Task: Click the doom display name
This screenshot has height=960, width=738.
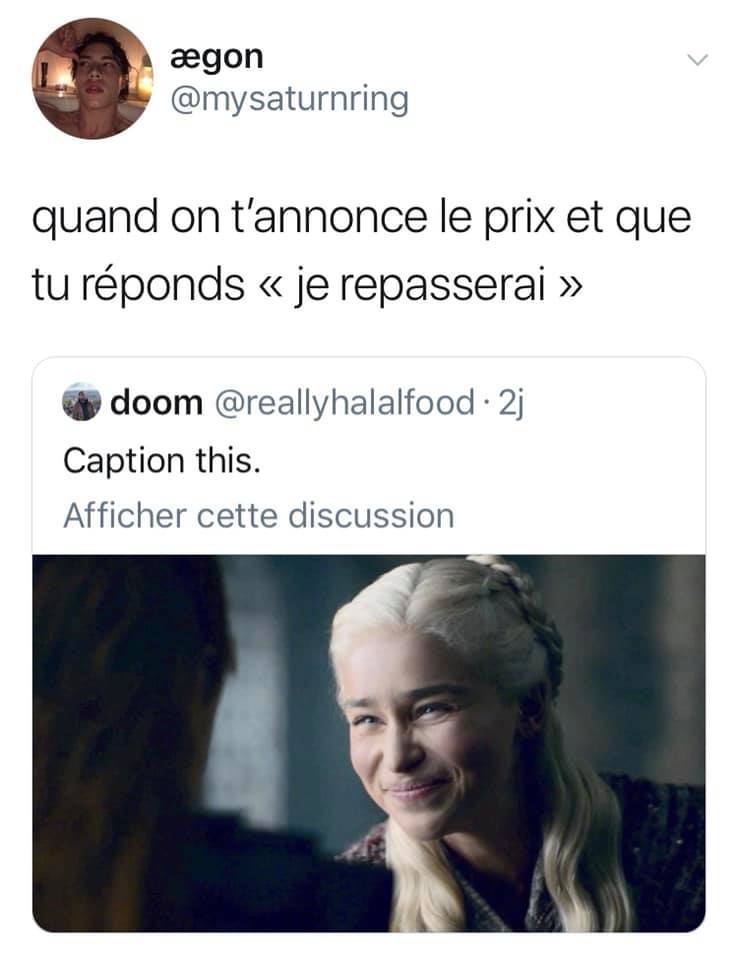Action: click(157, 402)
